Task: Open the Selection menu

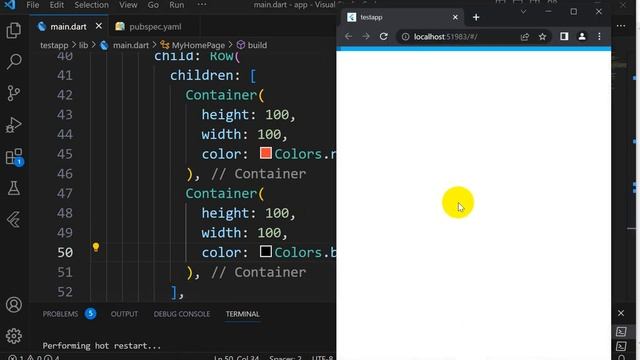Action: [91, 5]
